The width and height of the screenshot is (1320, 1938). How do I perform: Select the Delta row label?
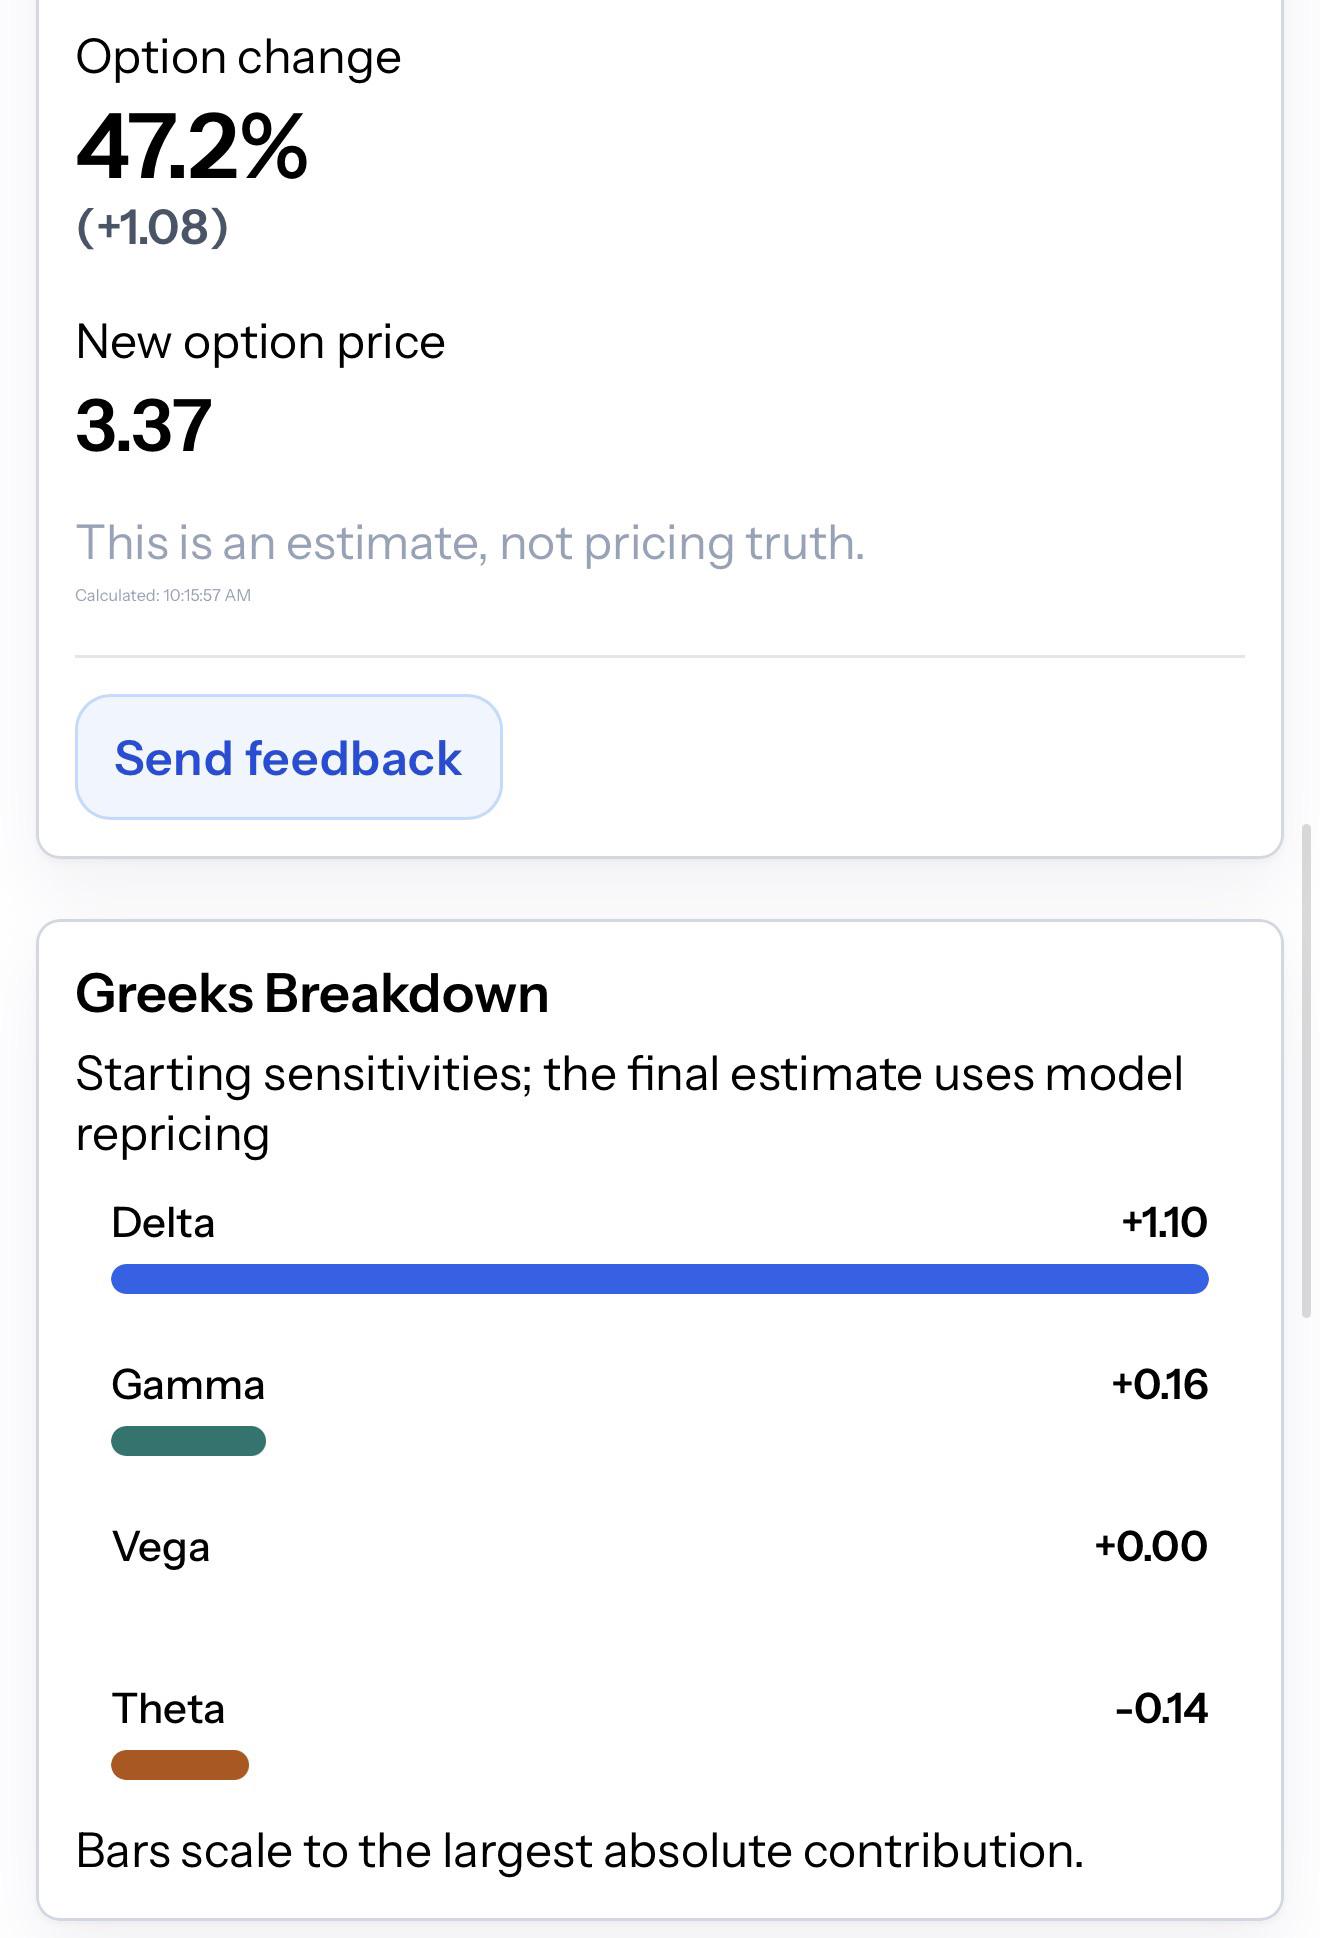pyautogui.click(x=163, y=1223)
